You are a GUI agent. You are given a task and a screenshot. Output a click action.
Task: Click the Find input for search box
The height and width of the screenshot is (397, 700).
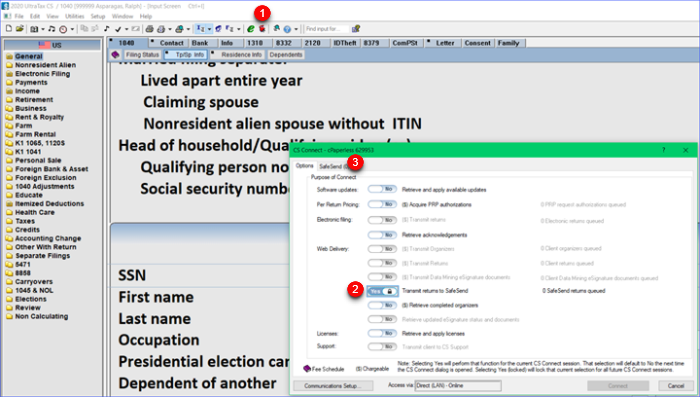tap(326, 29)
